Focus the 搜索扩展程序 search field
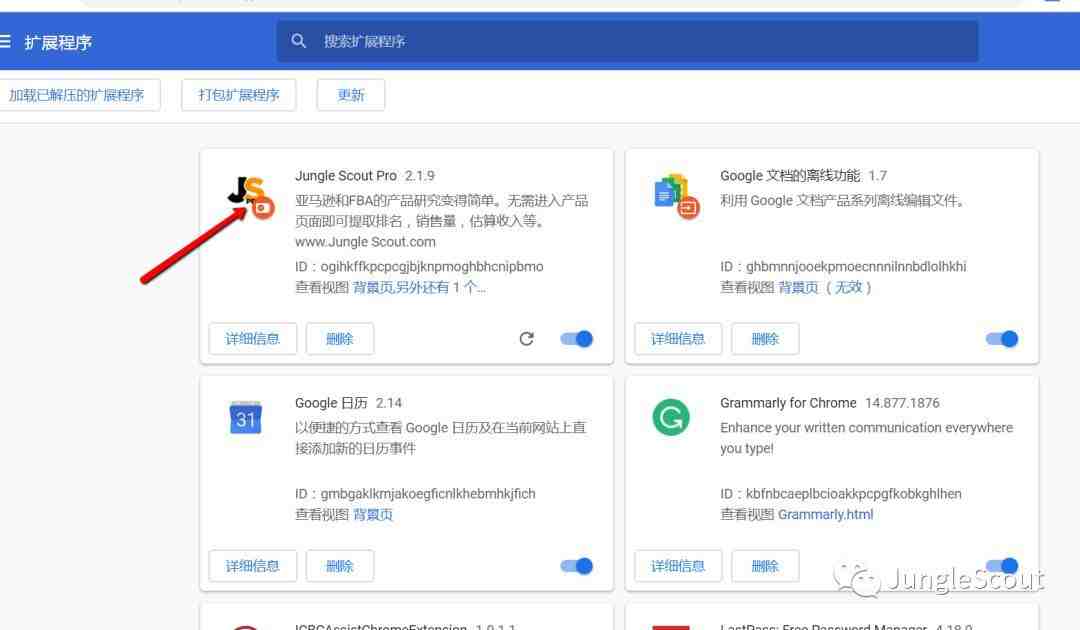Screen dimensions: 1080x630 click(x=627, y=41)
